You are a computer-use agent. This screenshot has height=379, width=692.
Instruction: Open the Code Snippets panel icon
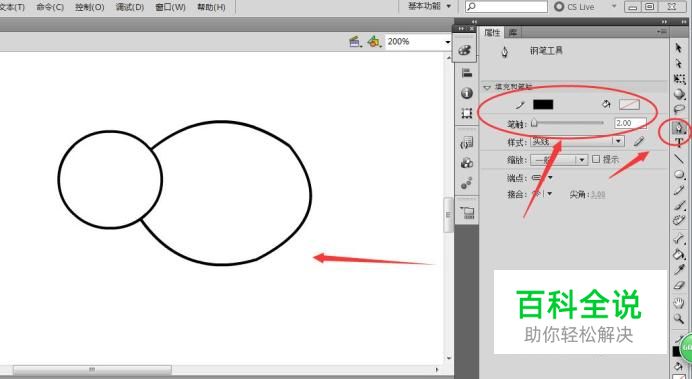pyautogui.click(x=466, y=143)
